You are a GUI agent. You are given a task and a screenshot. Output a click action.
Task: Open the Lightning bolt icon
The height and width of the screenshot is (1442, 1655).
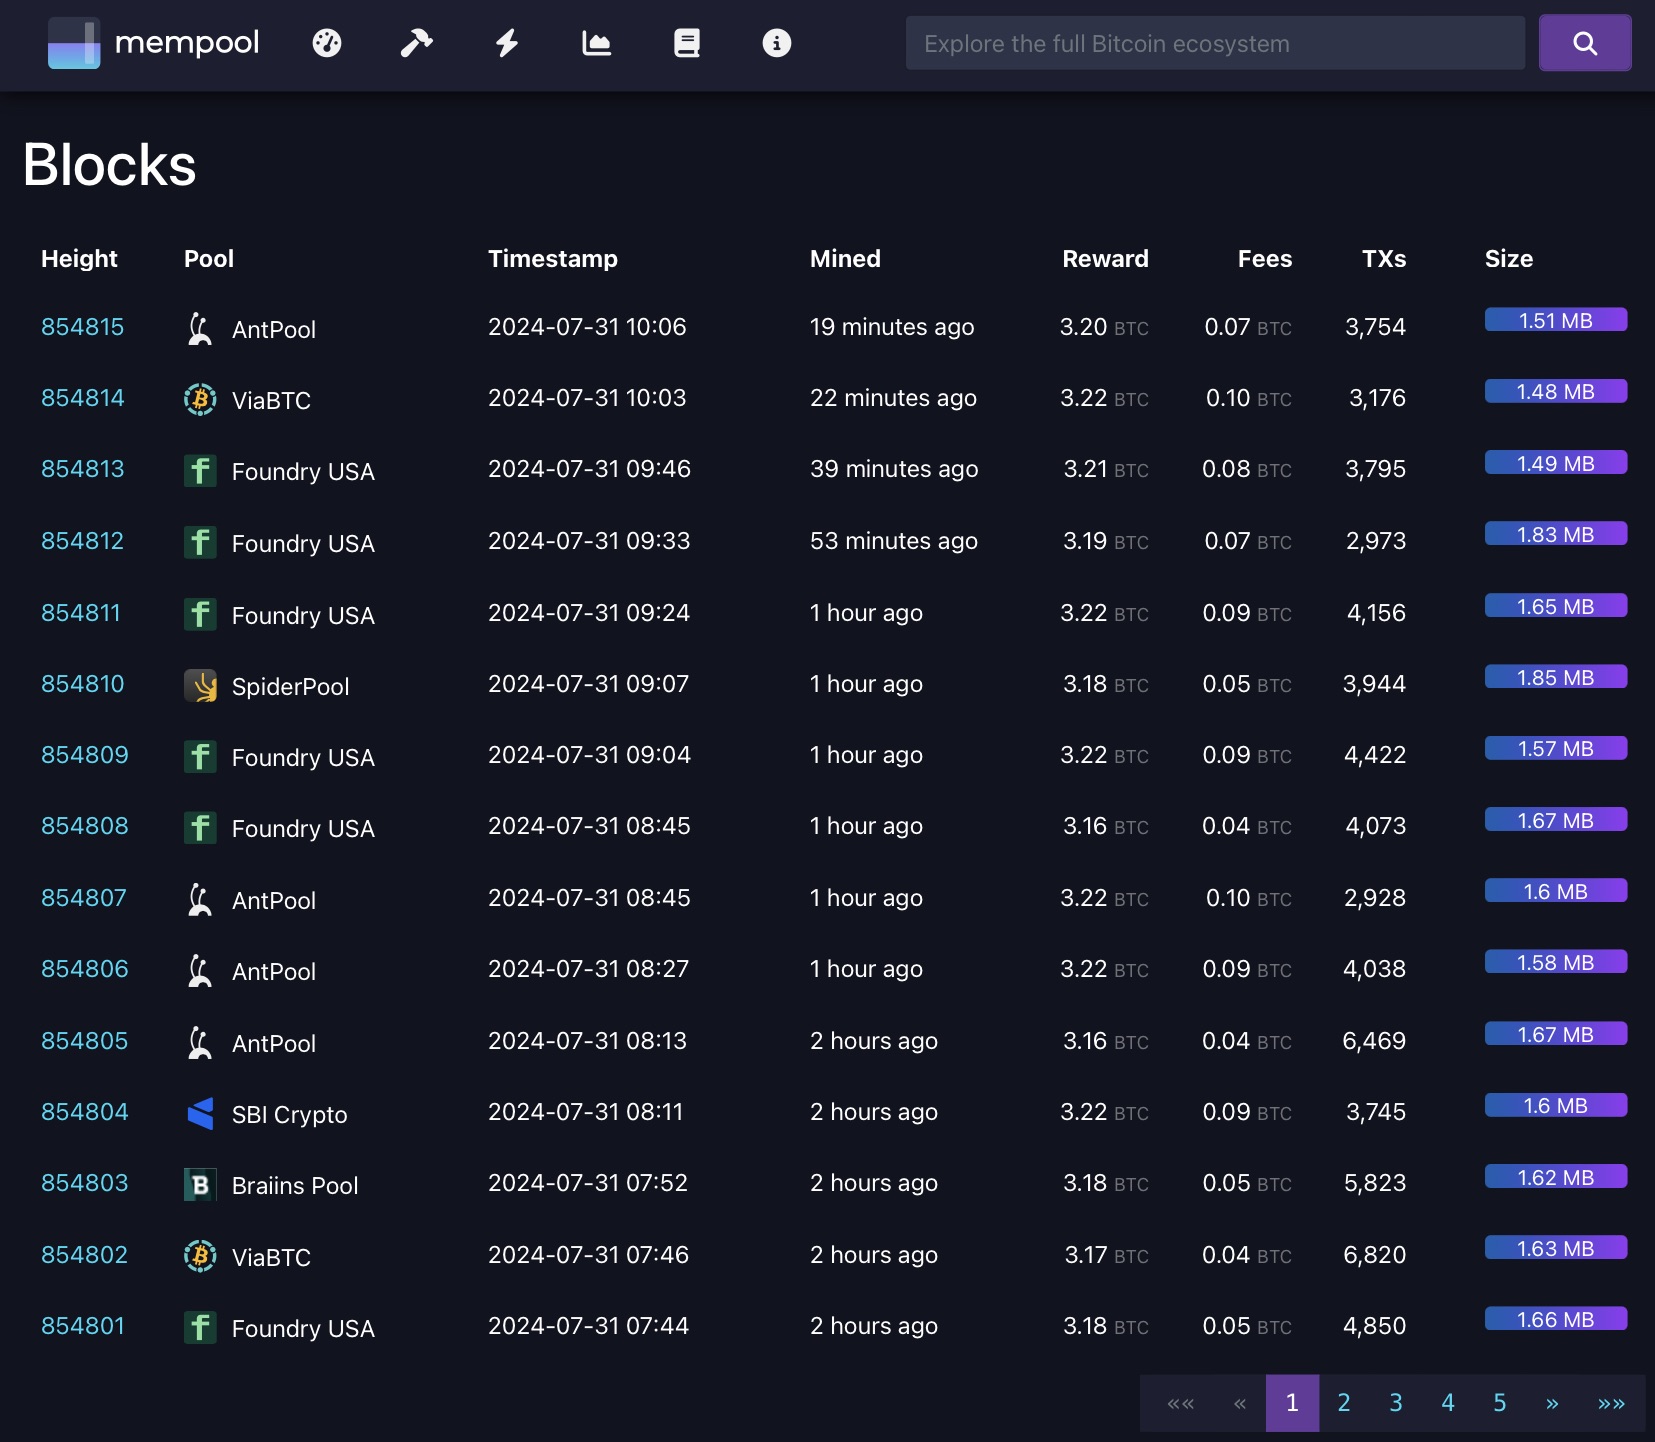tap(507, 43)
